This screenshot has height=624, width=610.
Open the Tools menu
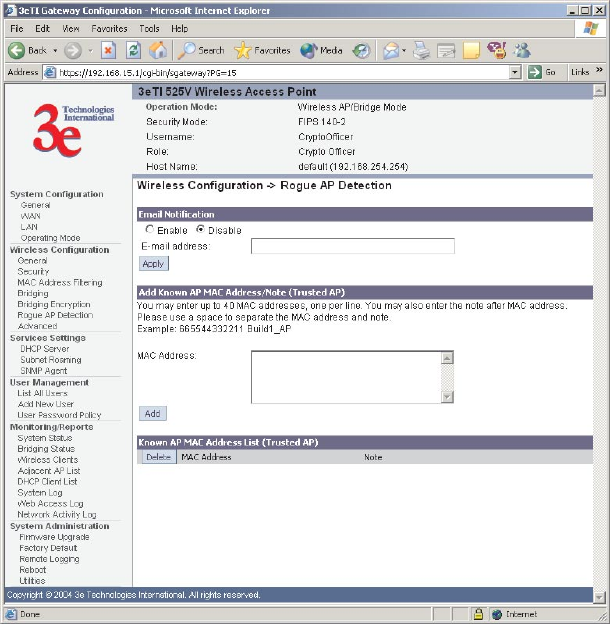point(149,29)
